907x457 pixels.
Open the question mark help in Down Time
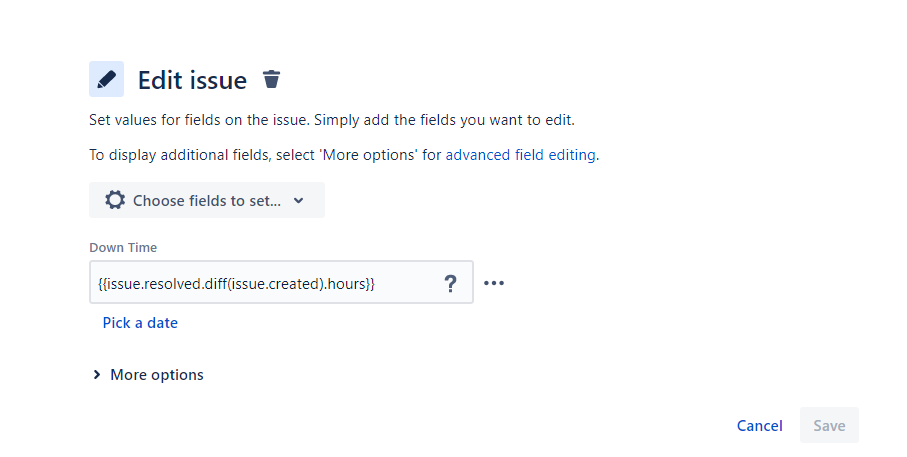(x=451, y=283)
